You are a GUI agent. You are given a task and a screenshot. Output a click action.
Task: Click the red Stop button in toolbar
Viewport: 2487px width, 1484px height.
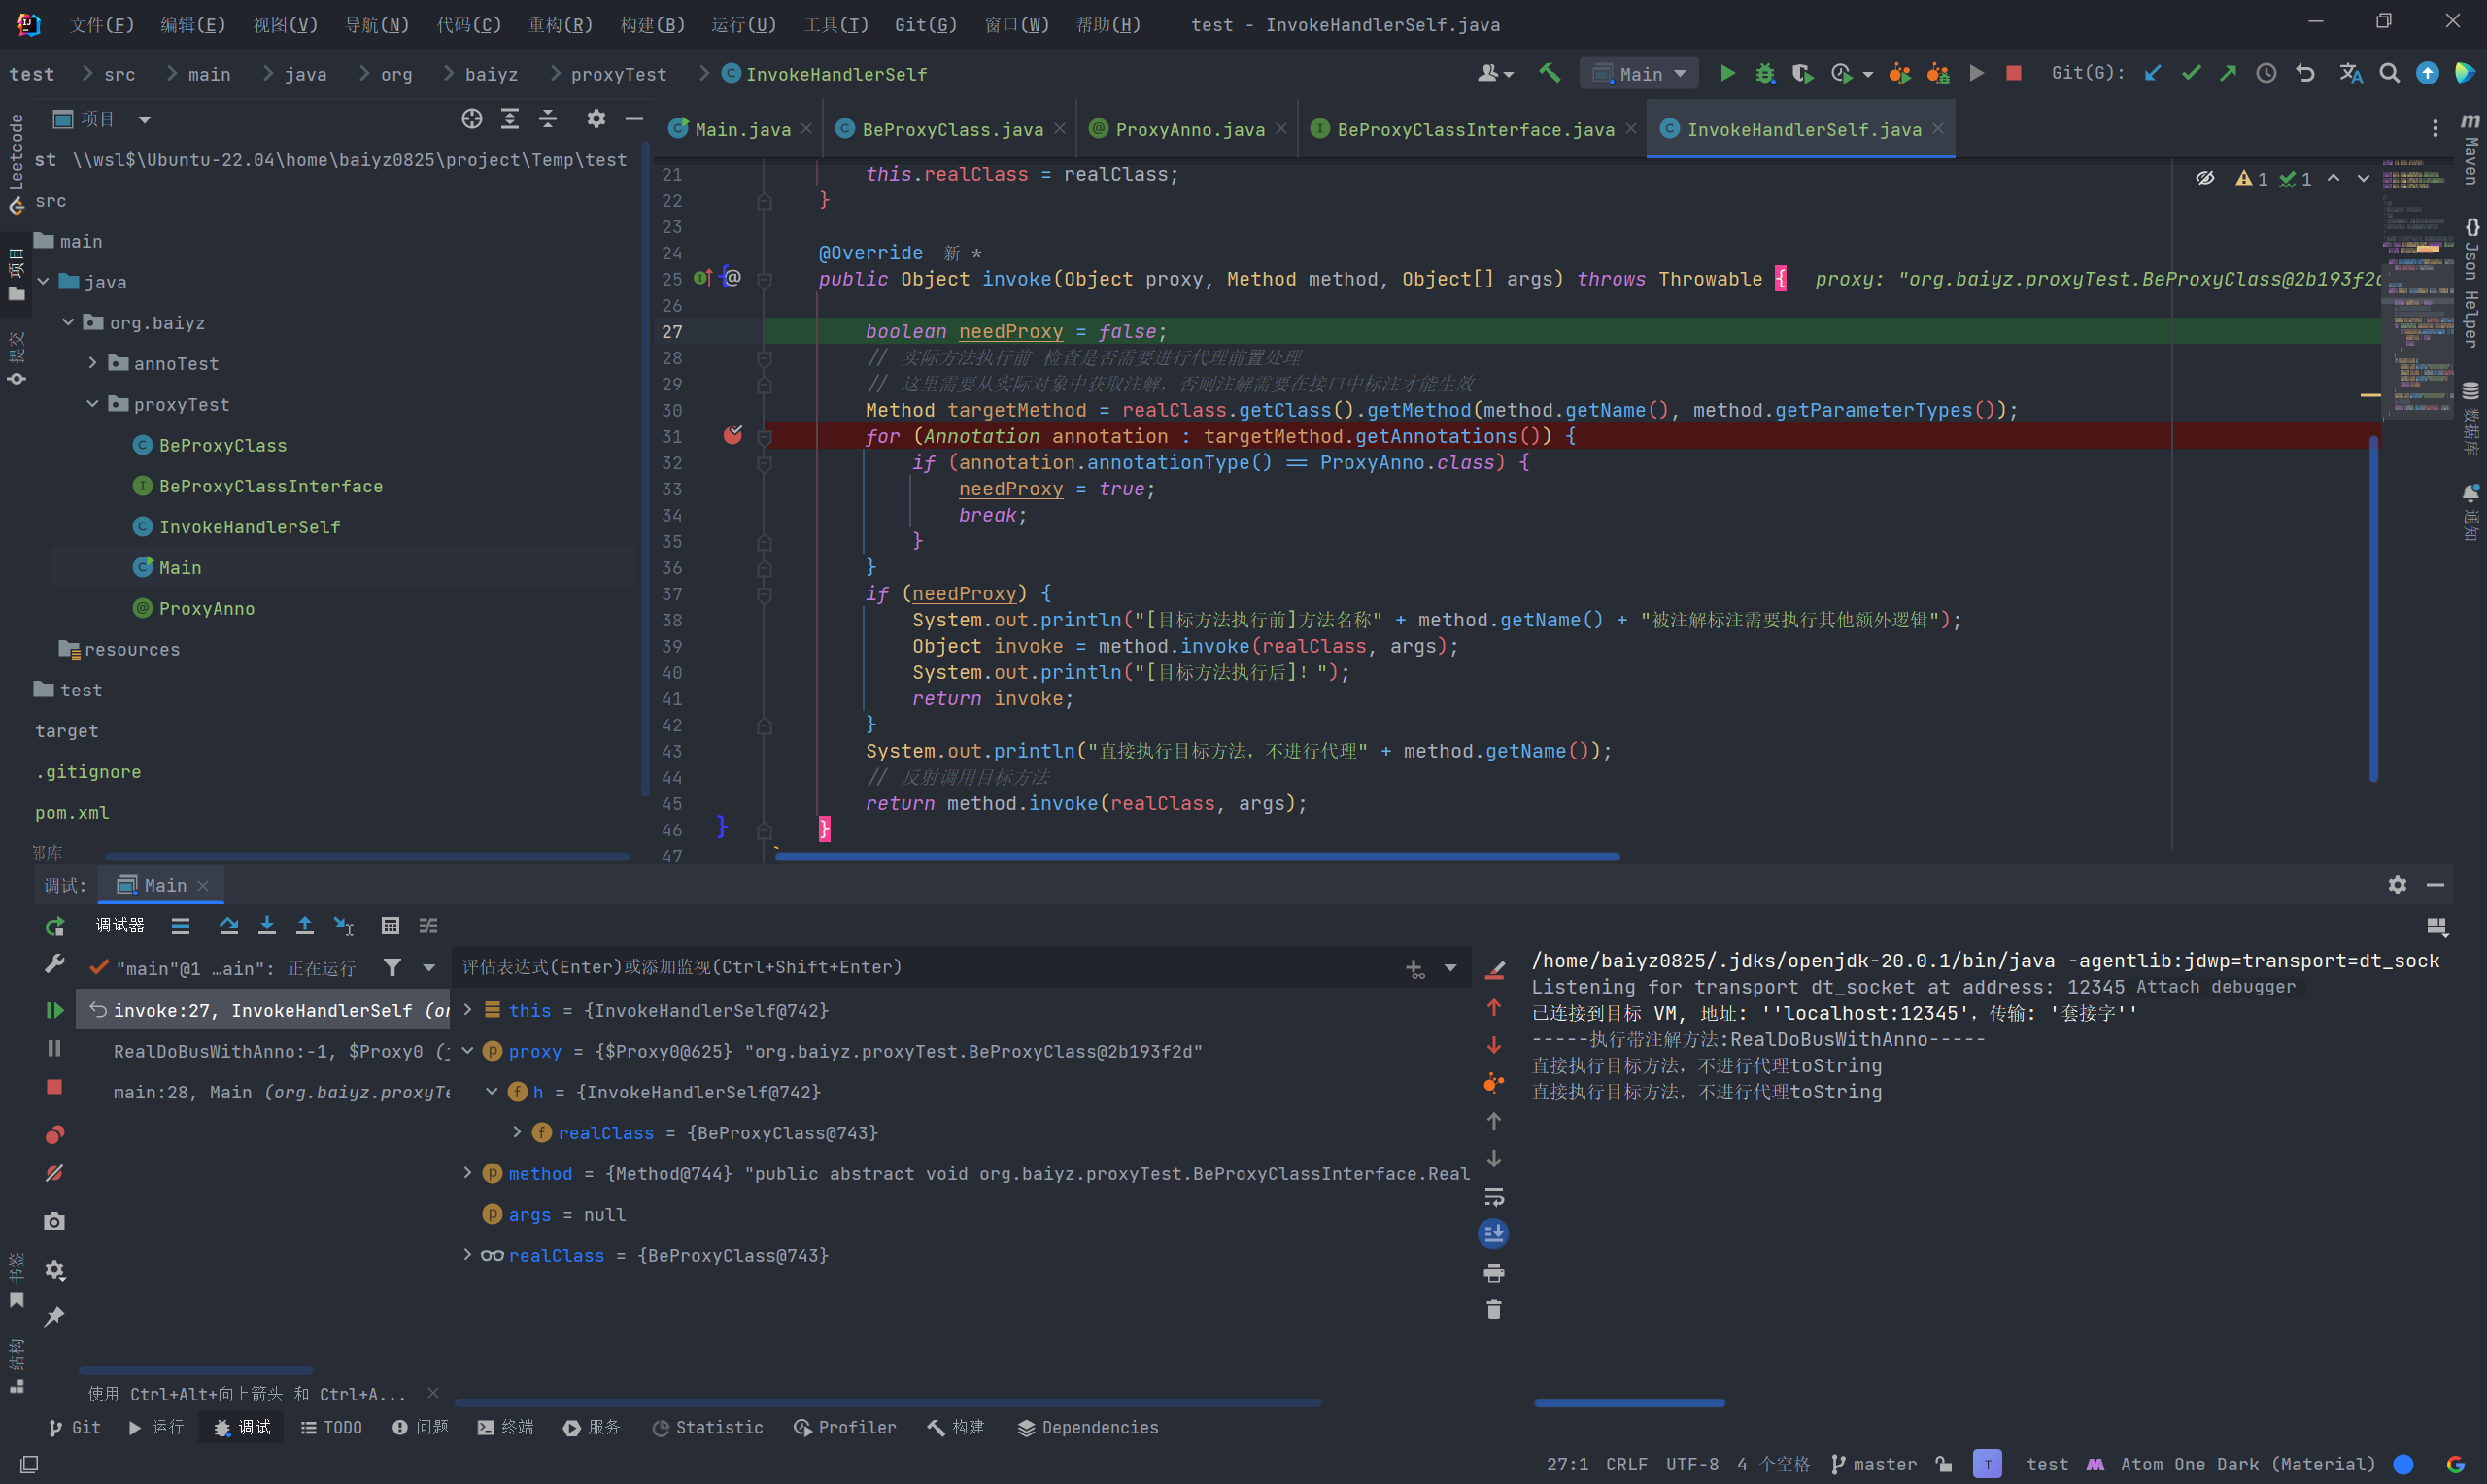click(x=2014, y=73)
